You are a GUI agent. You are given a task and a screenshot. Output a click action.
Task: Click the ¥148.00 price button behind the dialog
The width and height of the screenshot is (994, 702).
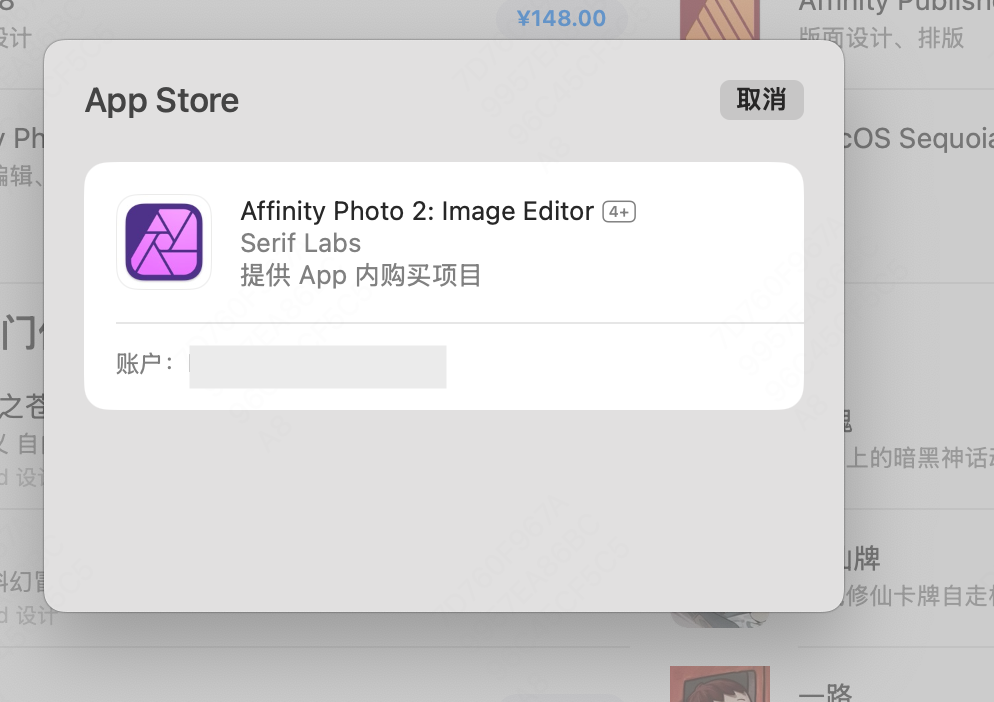(562, 18)
